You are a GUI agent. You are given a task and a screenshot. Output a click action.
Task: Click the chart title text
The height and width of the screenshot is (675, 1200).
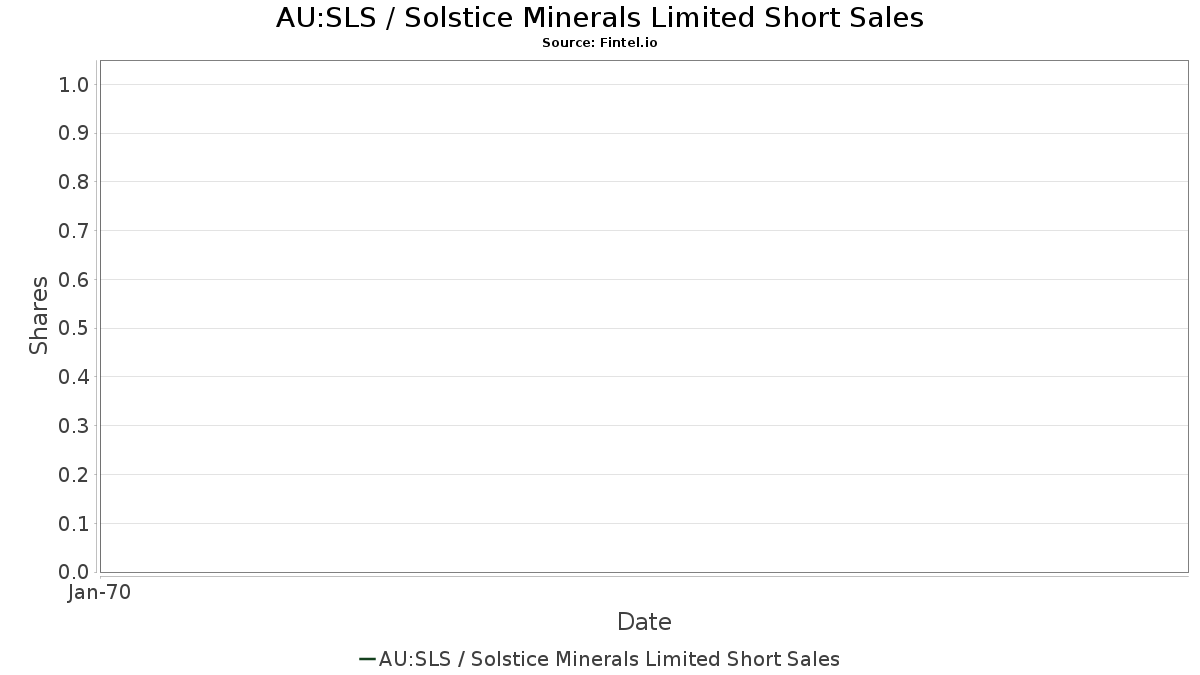[600, 18]
